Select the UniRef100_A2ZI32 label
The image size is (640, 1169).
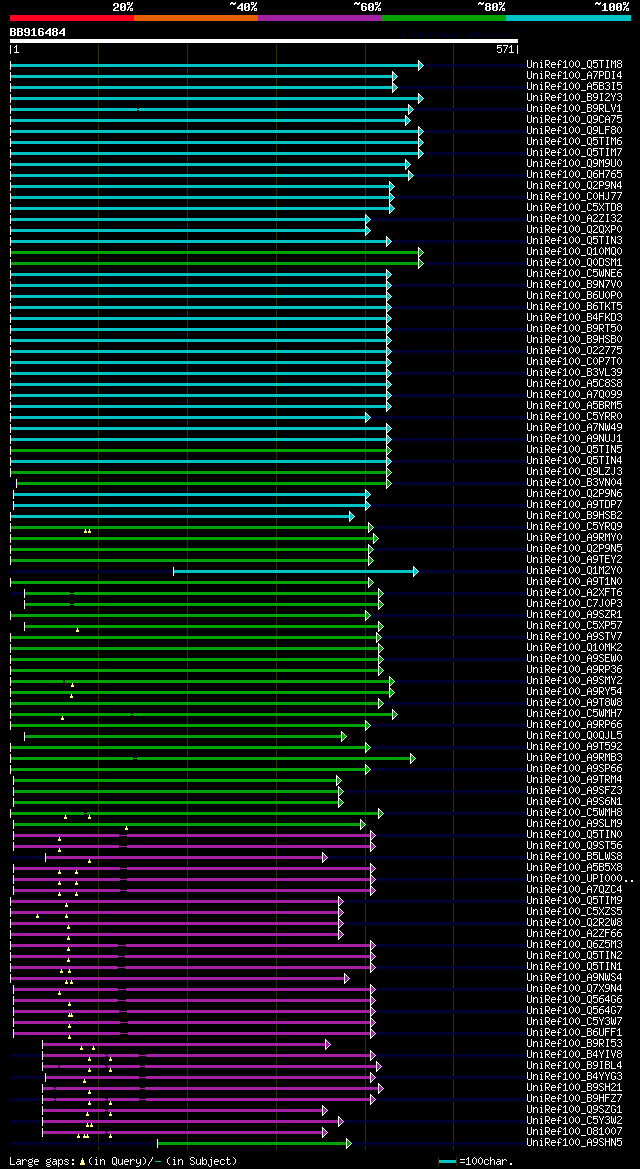click(x=574, y=219)
